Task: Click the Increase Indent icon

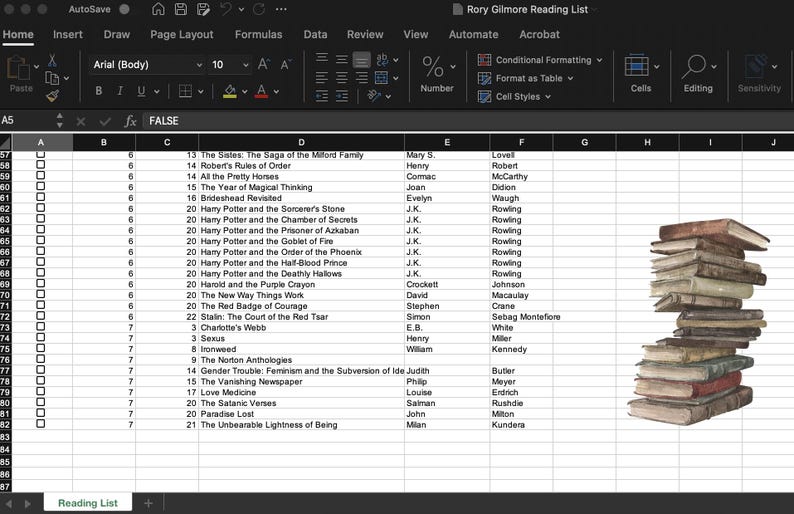Action: (x=342, y=96)
